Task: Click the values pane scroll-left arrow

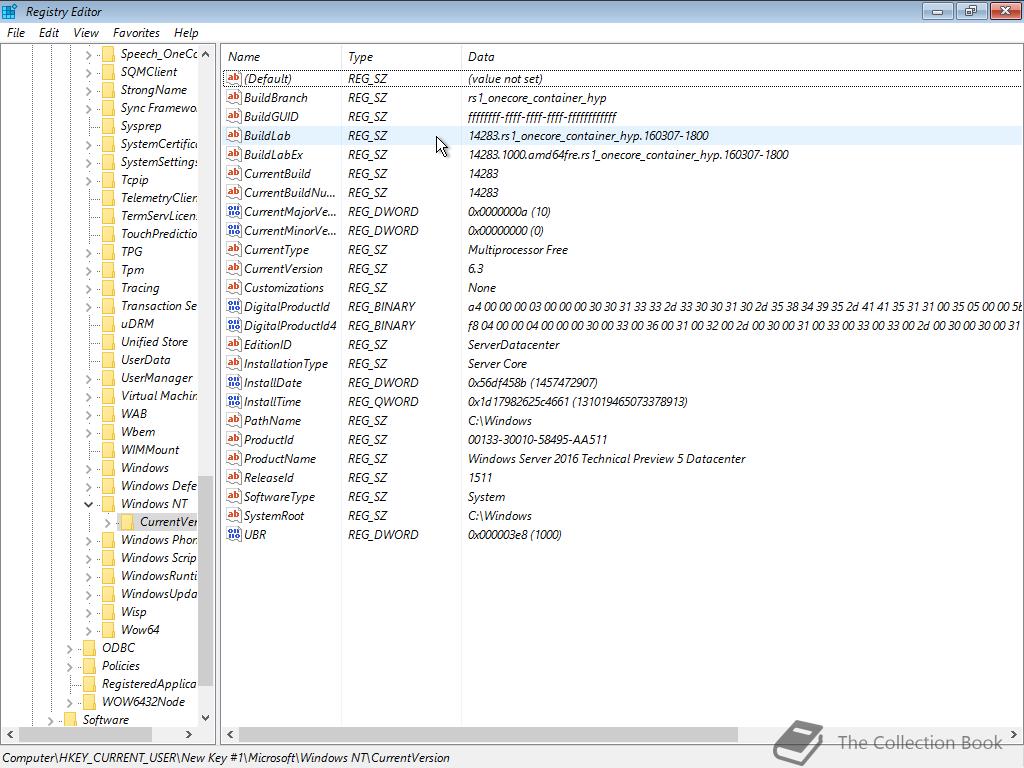Action: point(231,735)
